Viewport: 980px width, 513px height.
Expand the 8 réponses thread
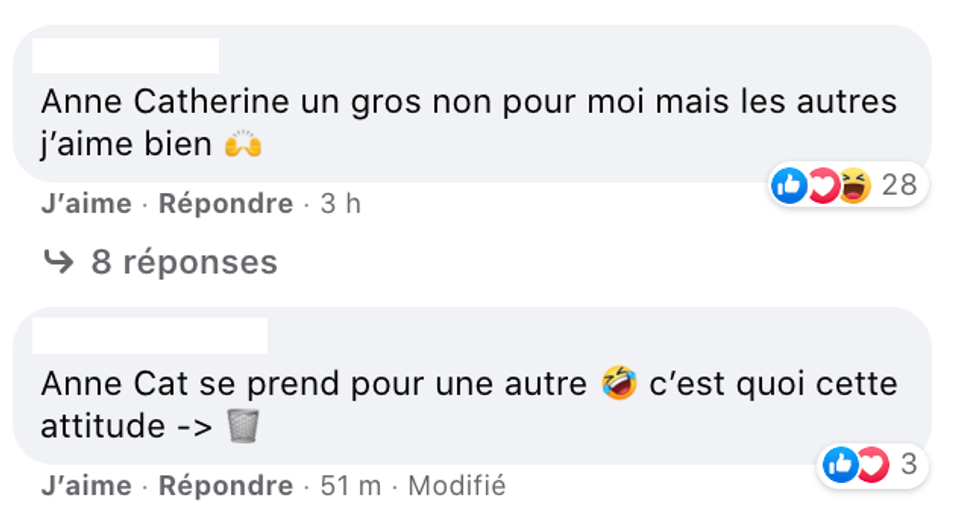183,262
